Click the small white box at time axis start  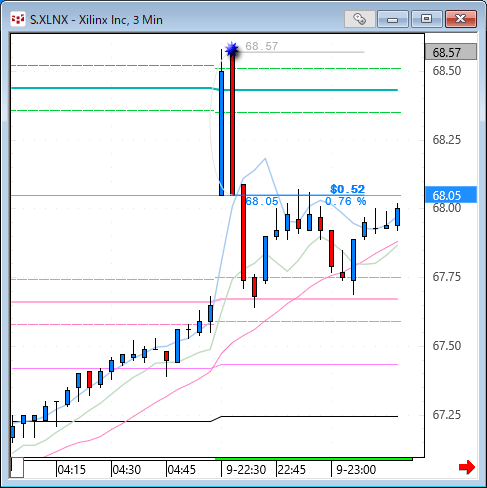[x=17, y=468]
